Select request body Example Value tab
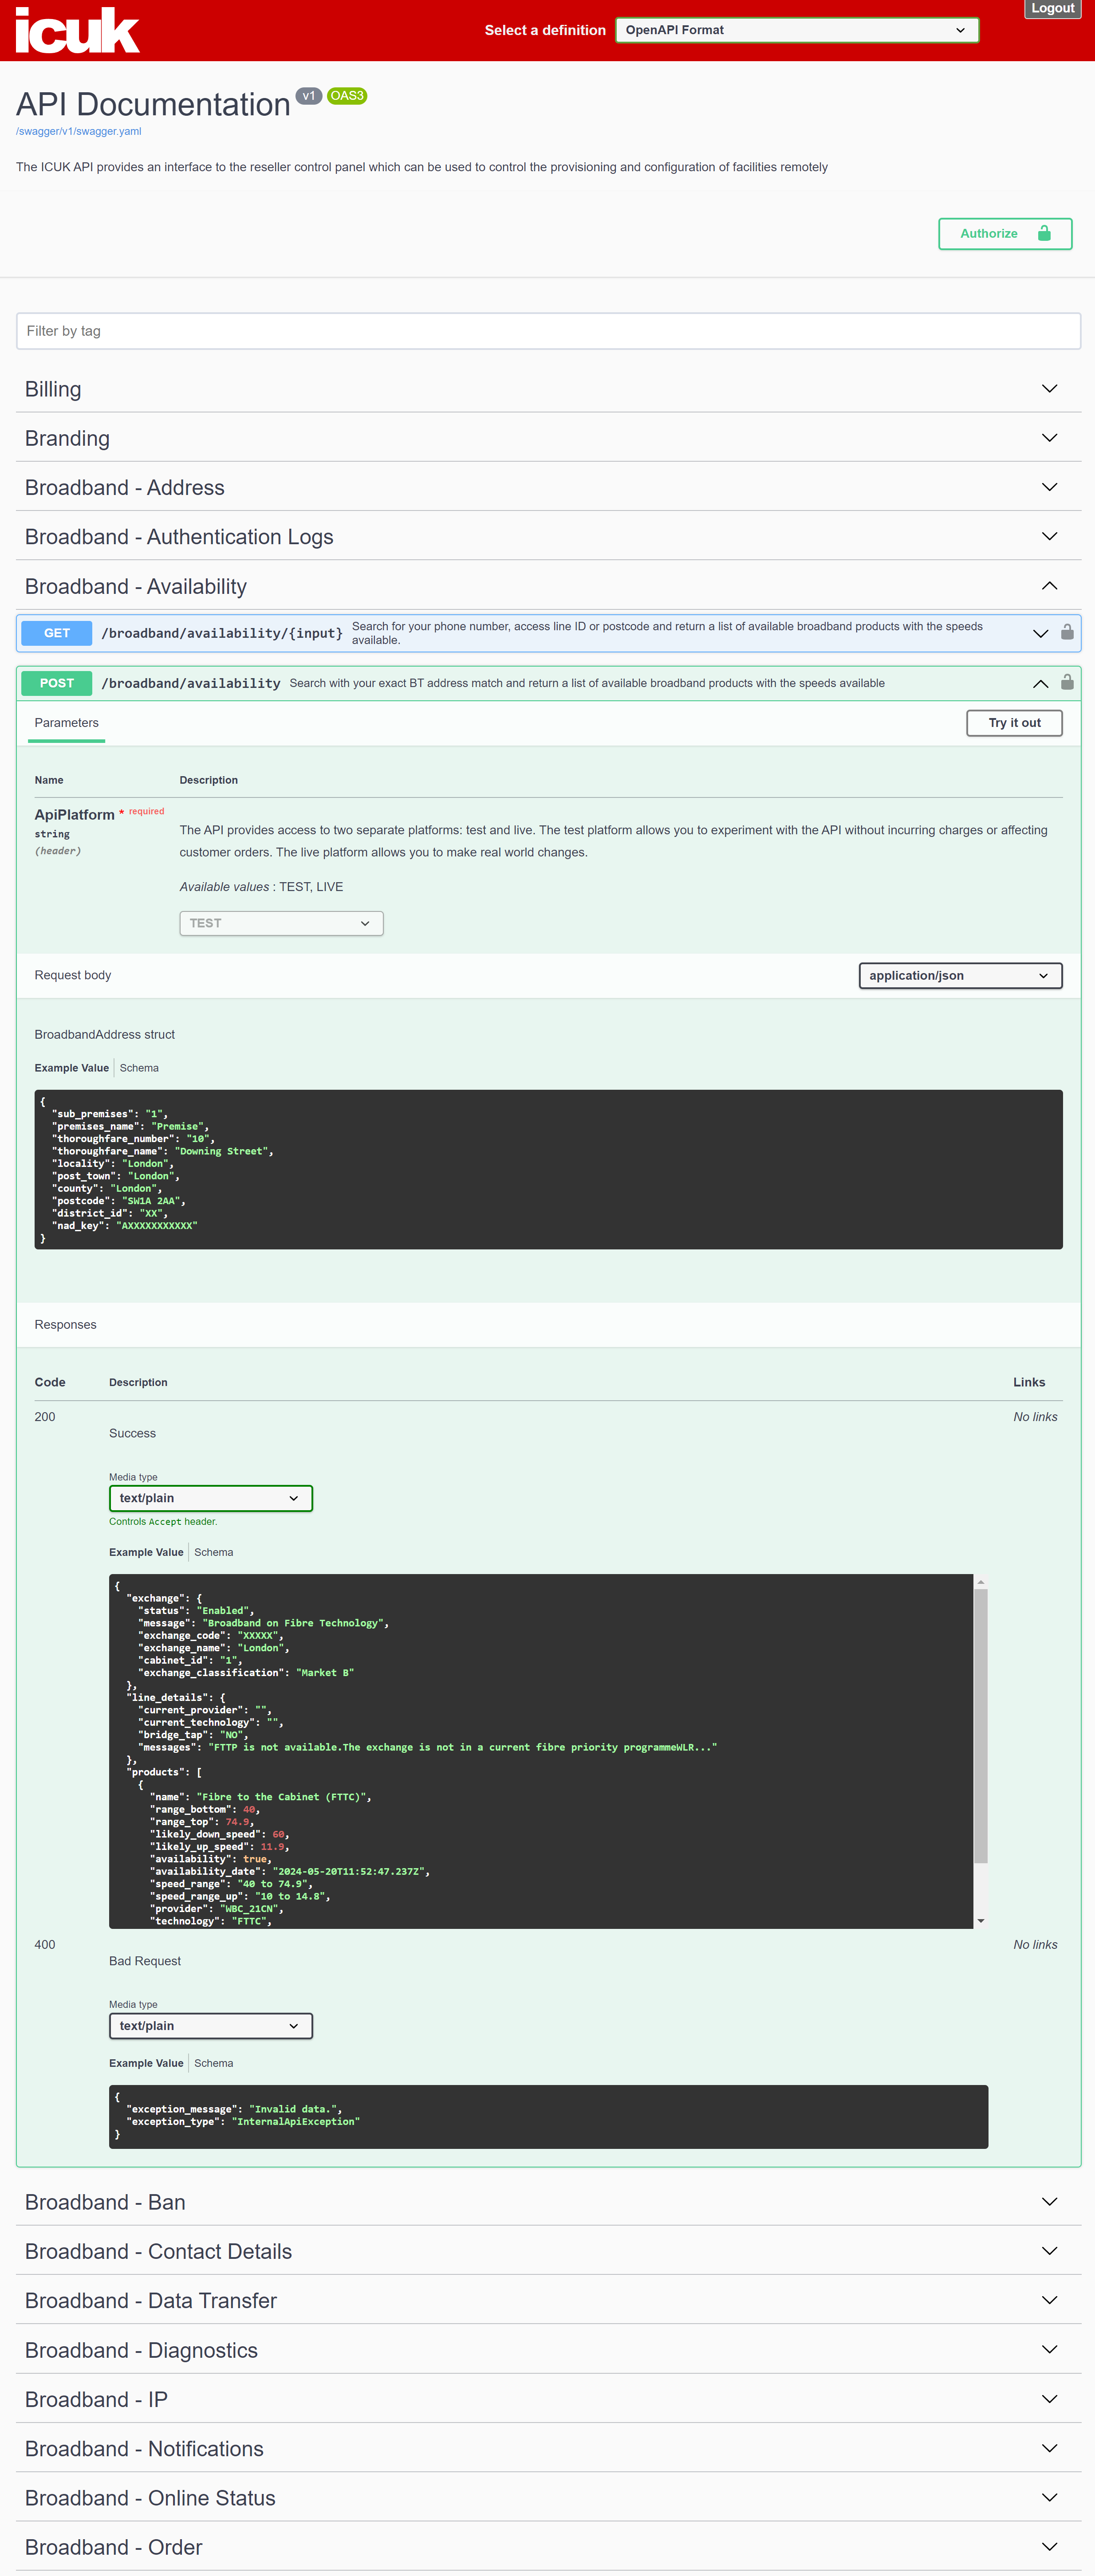The height and width of the screenshot is (2576, 1095). pos(71,1068)
